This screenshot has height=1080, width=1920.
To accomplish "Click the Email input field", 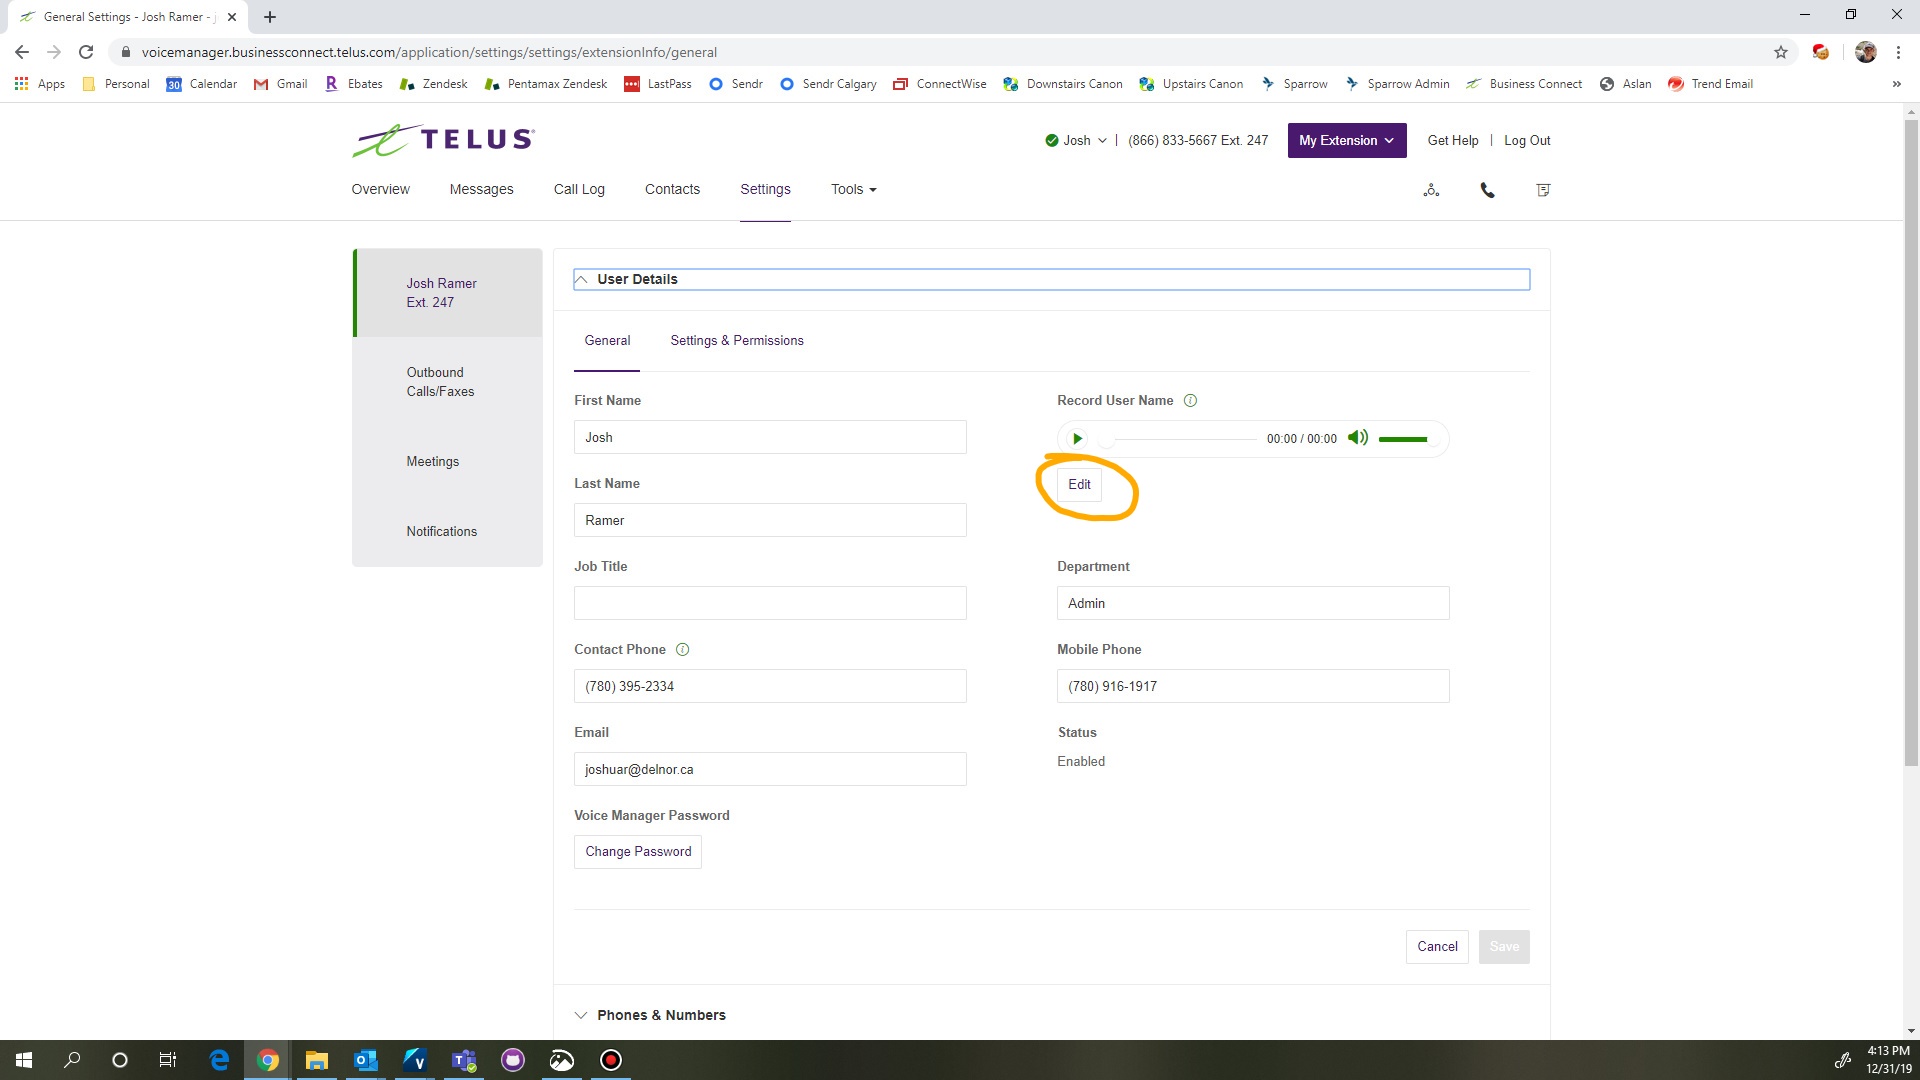I will [770, 769].
